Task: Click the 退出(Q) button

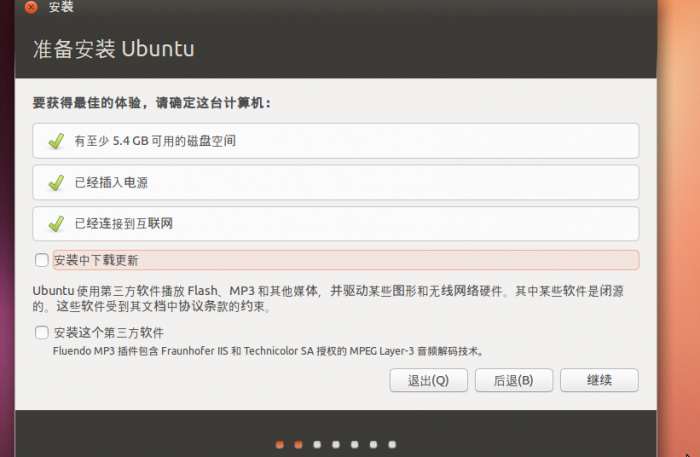Action: coord(429,380)
